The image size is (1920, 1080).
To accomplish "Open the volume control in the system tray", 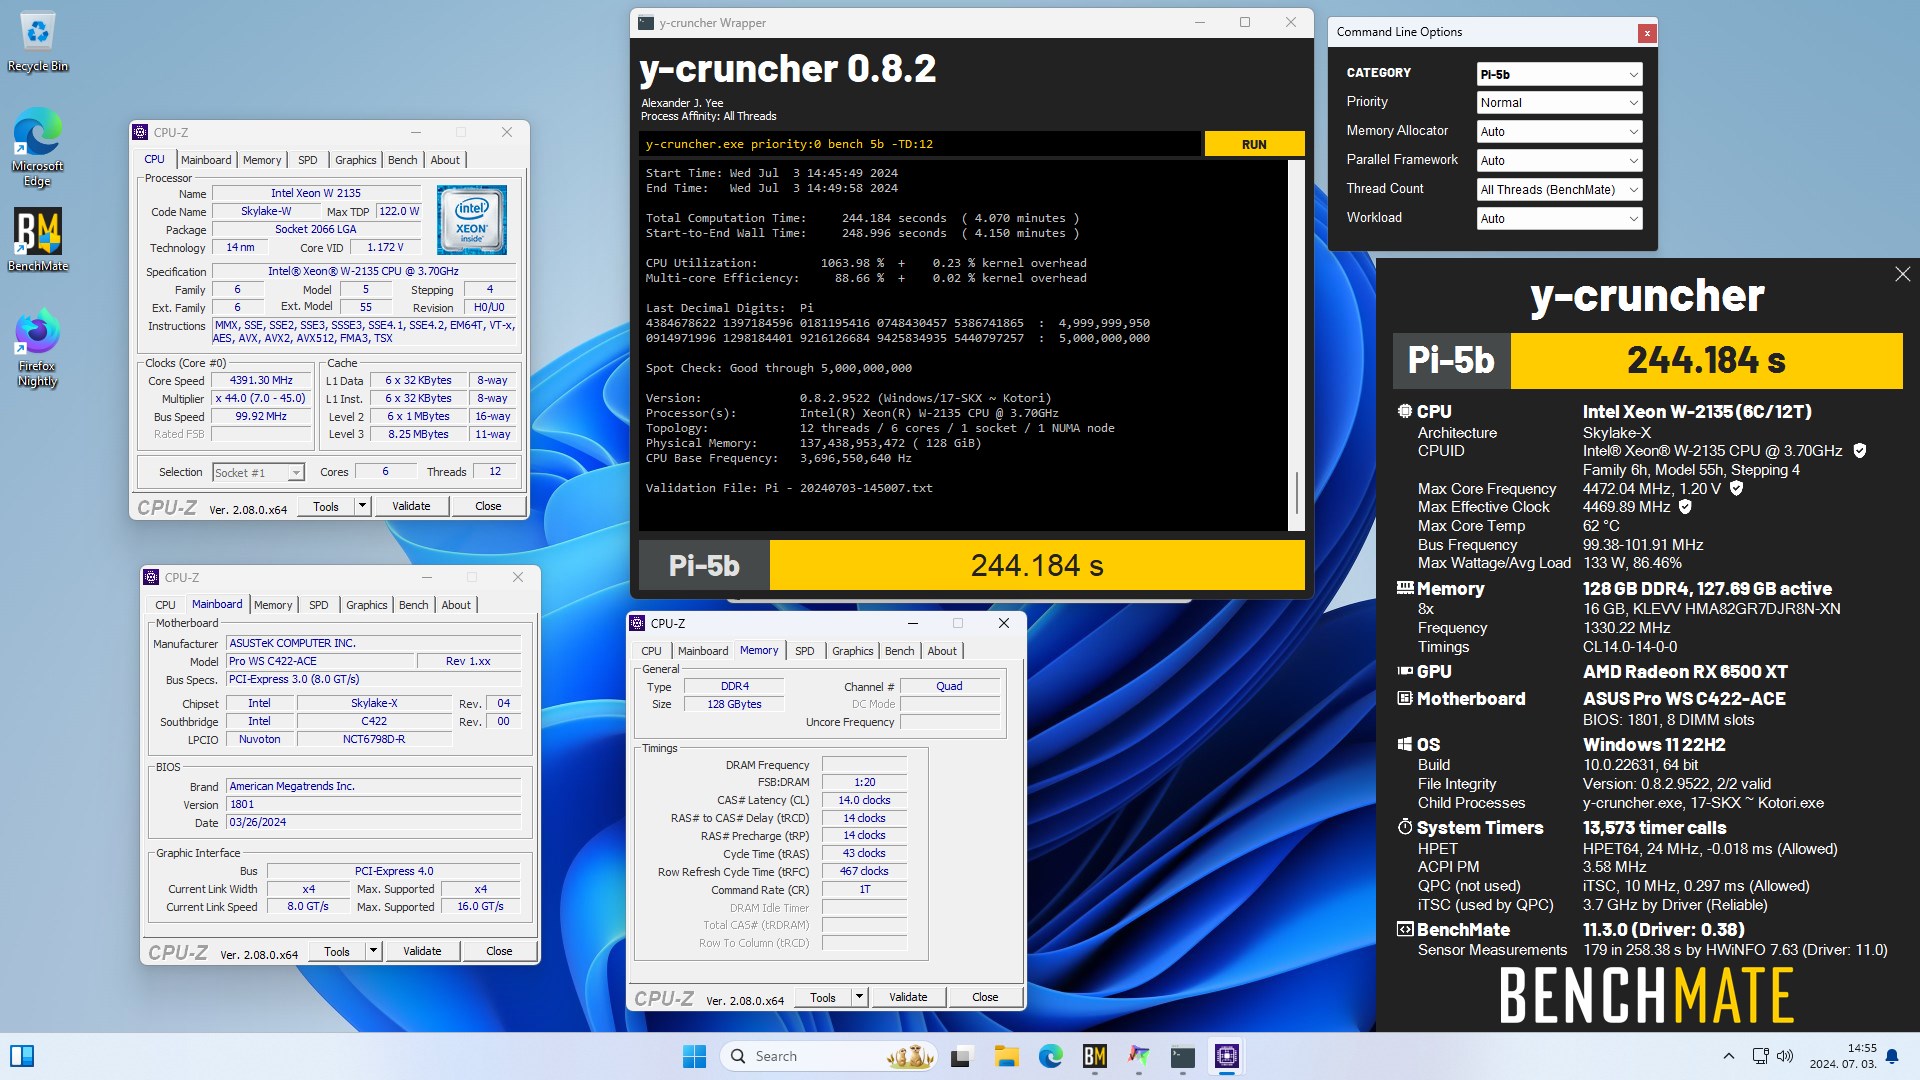I will pyautogui.click(x=1785, y=1056).
